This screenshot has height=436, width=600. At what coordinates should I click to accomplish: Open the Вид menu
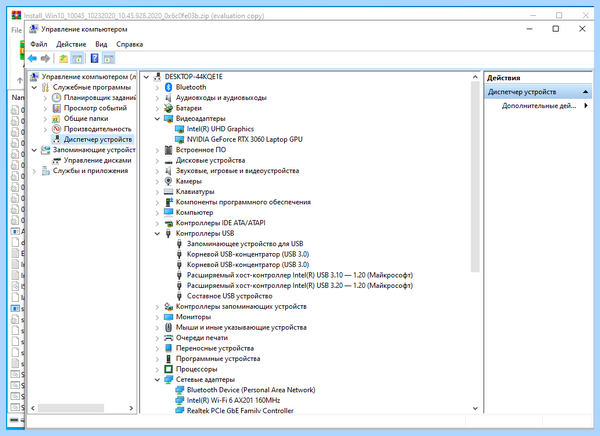tap(101, 44)
